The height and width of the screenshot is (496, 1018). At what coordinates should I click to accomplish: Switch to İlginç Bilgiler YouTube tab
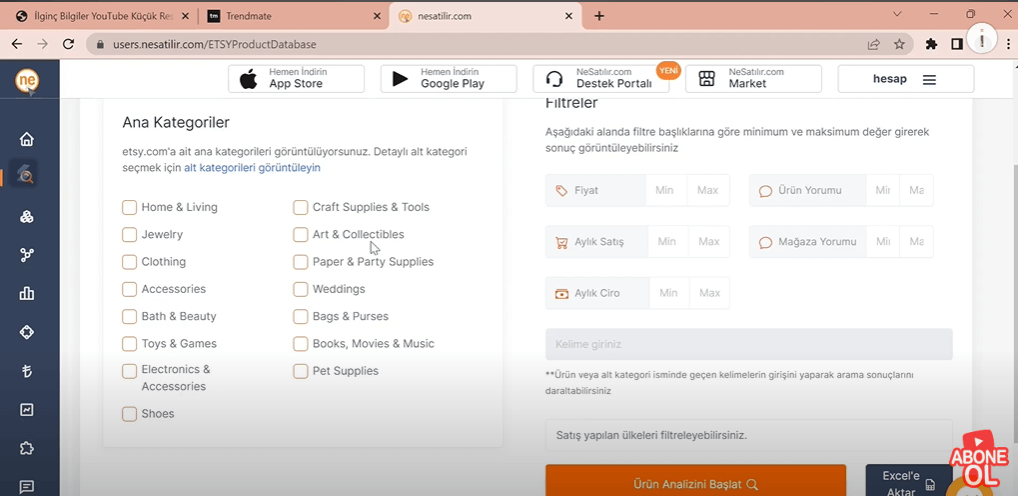[x=100, y=16]
